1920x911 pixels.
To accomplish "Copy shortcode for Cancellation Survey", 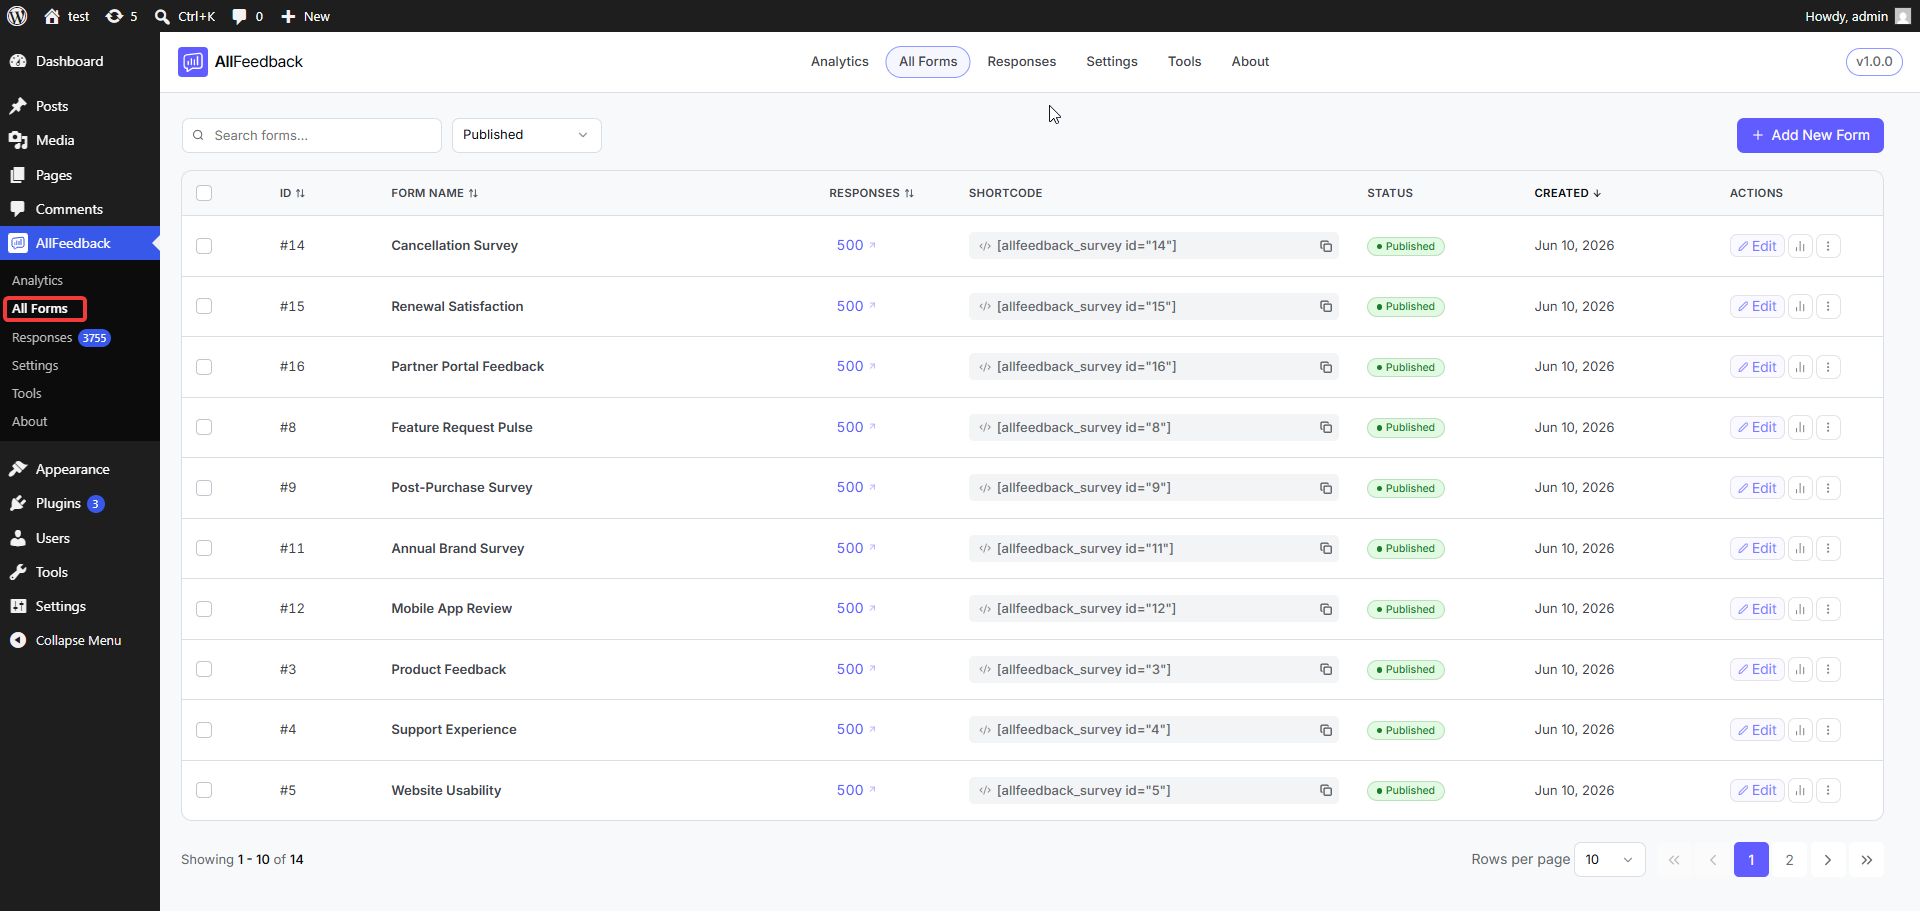I will tap(1326, 246).
